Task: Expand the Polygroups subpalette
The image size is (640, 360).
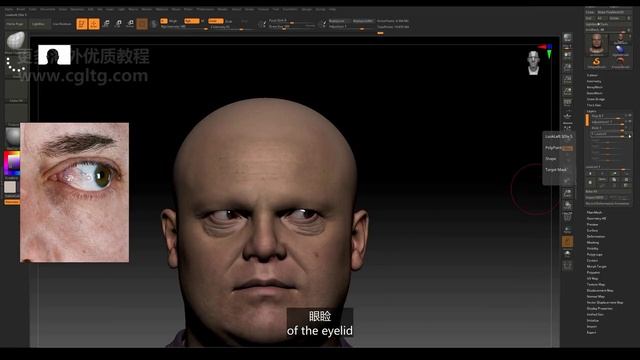Action: (x=595, y=254)
